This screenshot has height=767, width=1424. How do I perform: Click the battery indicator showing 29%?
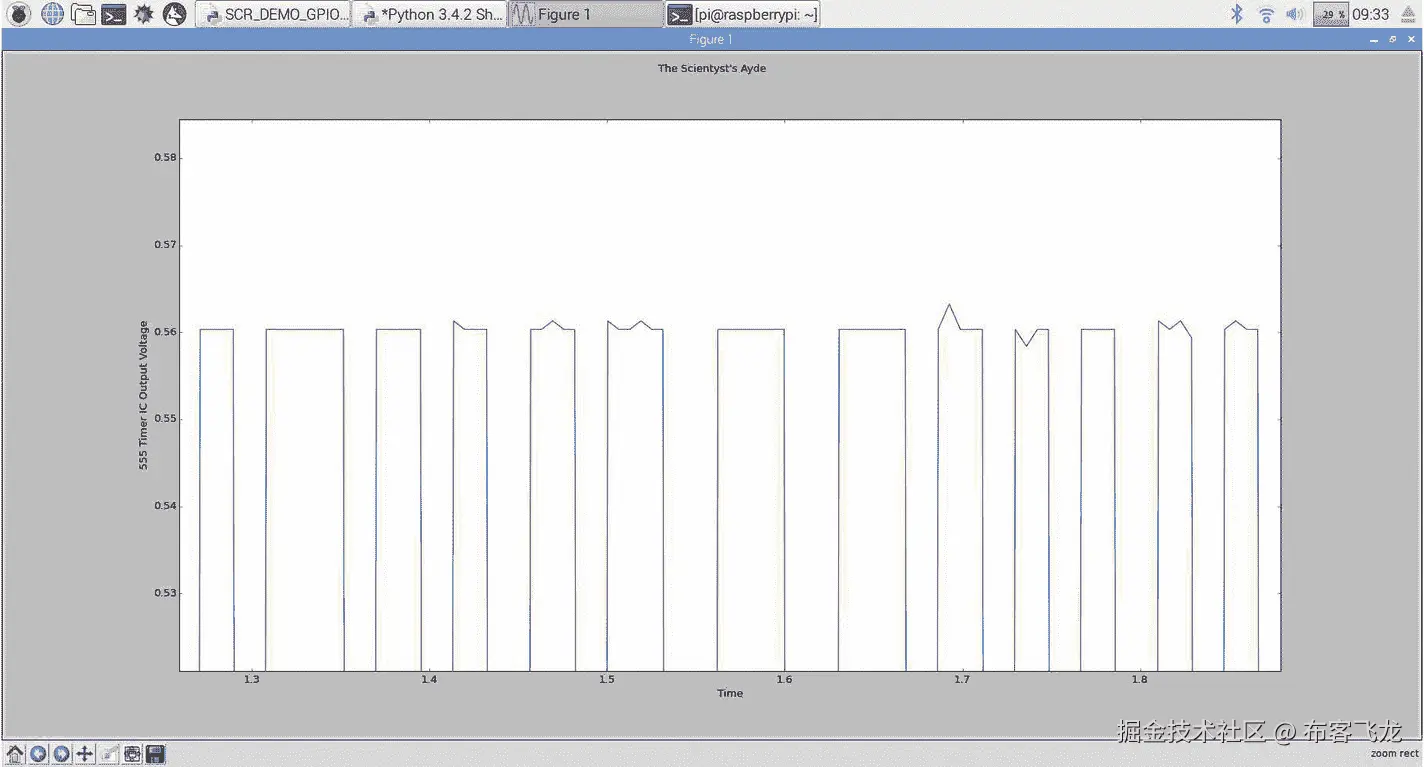[x=1330, y=14]
